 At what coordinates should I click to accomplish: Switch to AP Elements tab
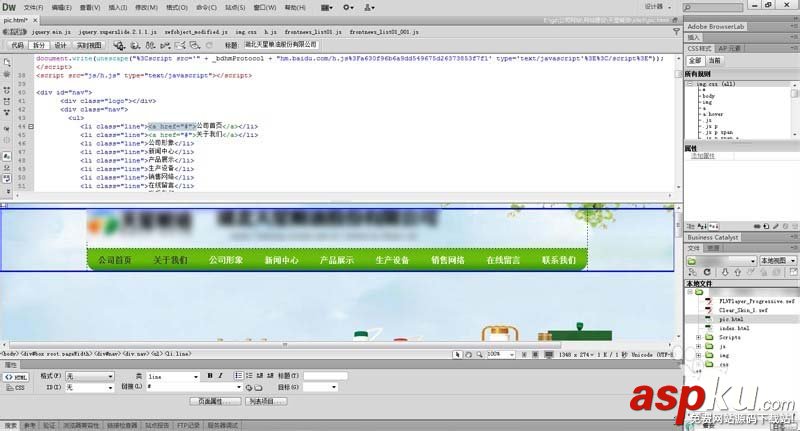point(730,48)
